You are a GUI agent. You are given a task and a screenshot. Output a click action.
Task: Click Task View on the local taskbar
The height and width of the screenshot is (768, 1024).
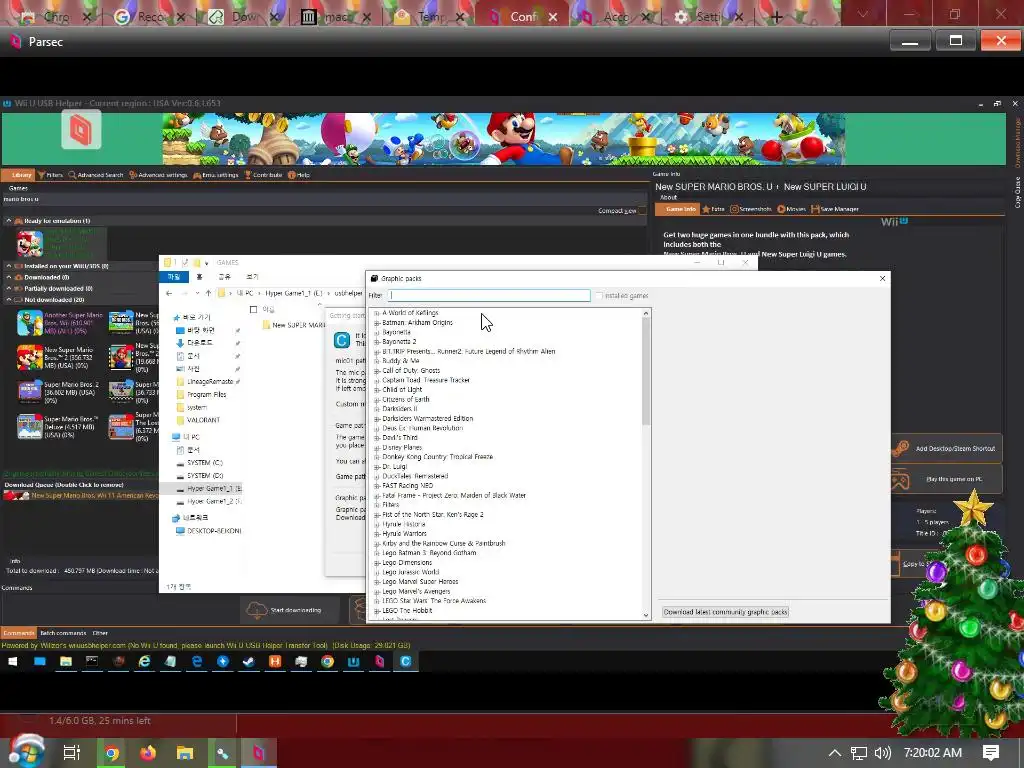(71, 753)
